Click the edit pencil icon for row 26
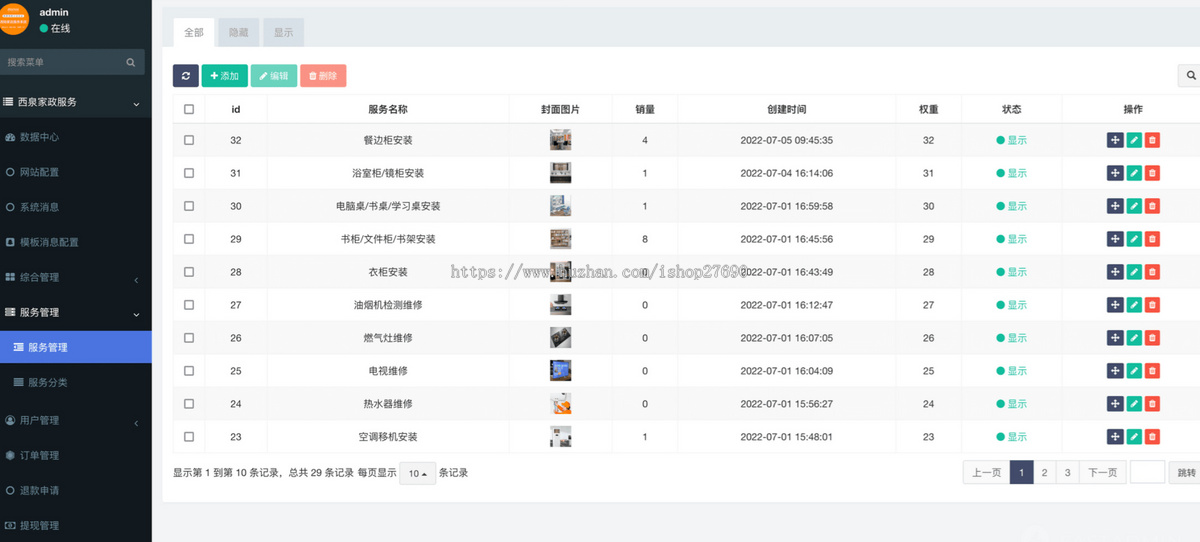 point(1134,338)
